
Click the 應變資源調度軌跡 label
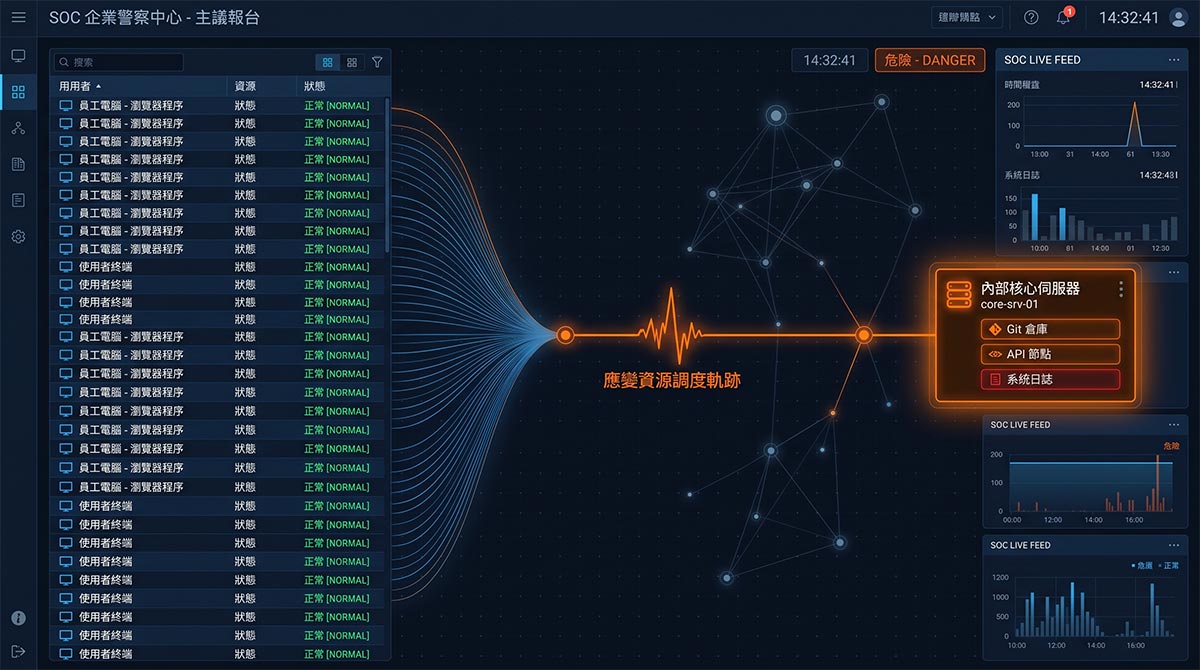[672, 381]
